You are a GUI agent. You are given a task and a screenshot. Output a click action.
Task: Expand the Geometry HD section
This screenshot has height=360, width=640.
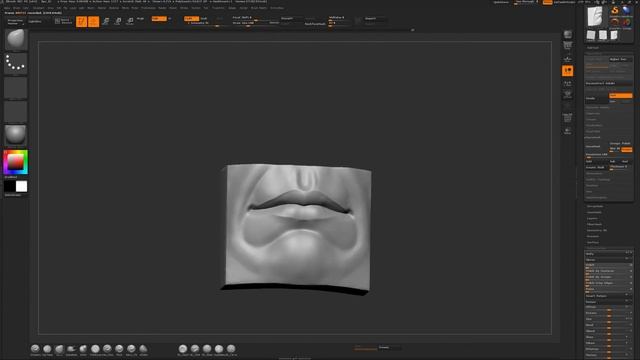click(x=597, y=230)
